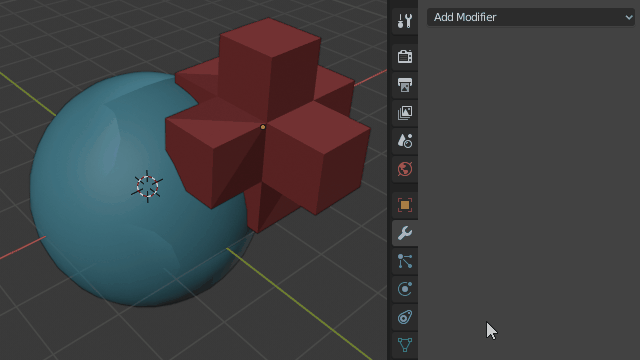Open the Add Modifier dropdown

(531, 17)
